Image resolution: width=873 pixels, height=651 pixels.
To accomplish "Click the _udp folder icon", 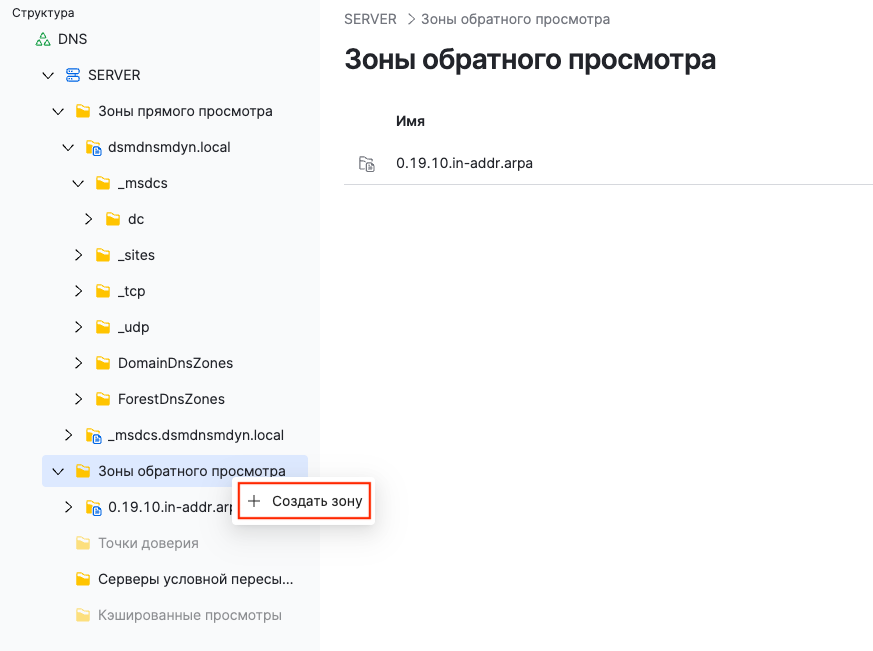I will [103, 327].
